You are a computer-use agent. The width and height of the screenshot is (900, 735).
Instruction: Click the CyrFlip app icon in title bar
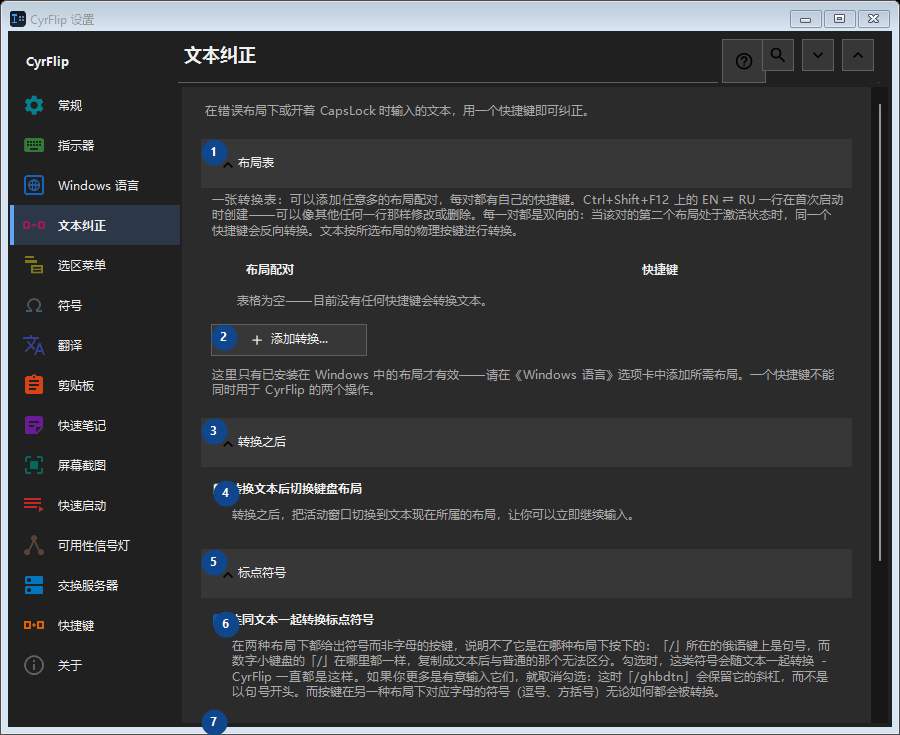click(18, 19)
